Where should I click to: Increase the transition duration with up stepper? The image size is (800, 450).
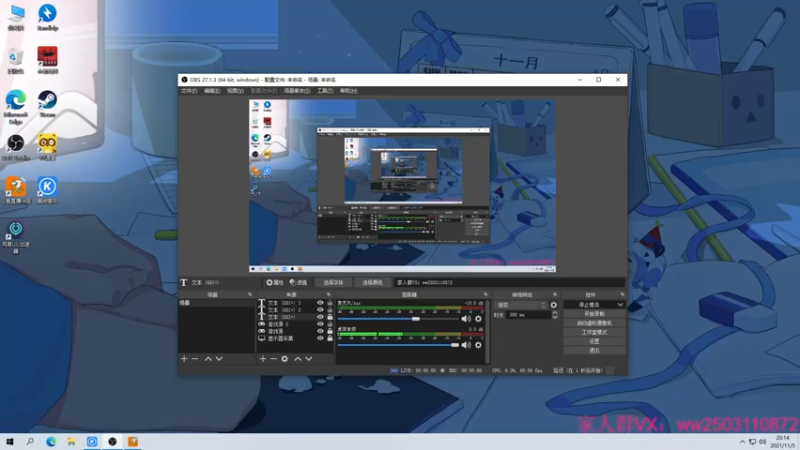555,313
